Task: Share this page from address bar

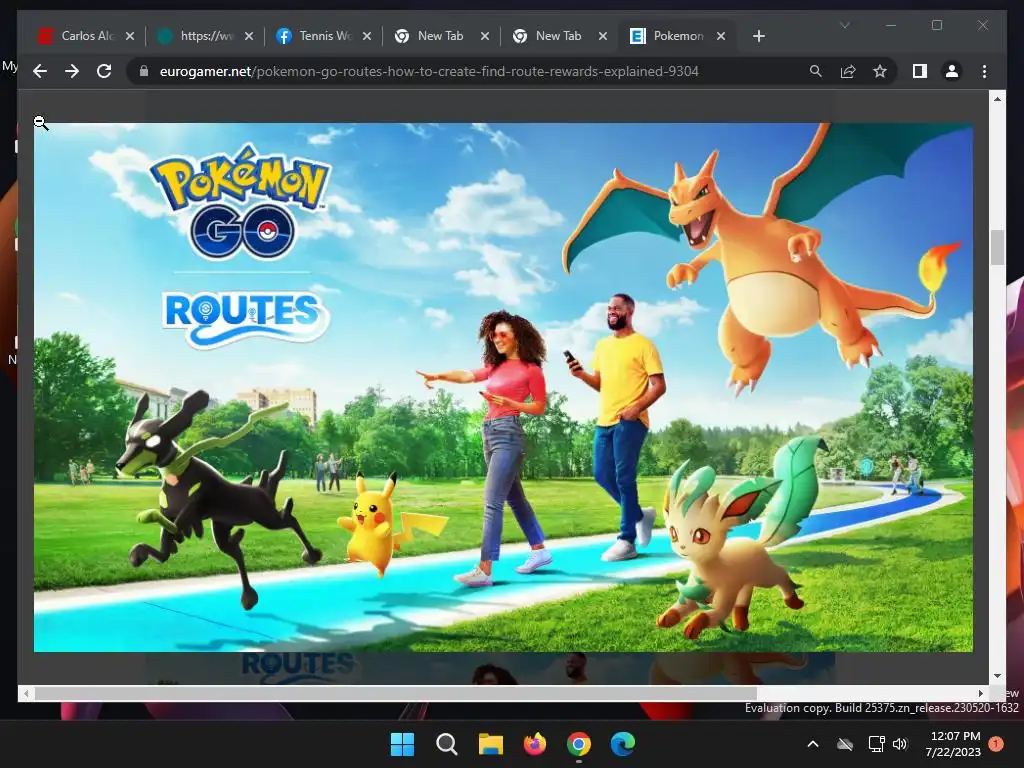Action: (848, 71)
